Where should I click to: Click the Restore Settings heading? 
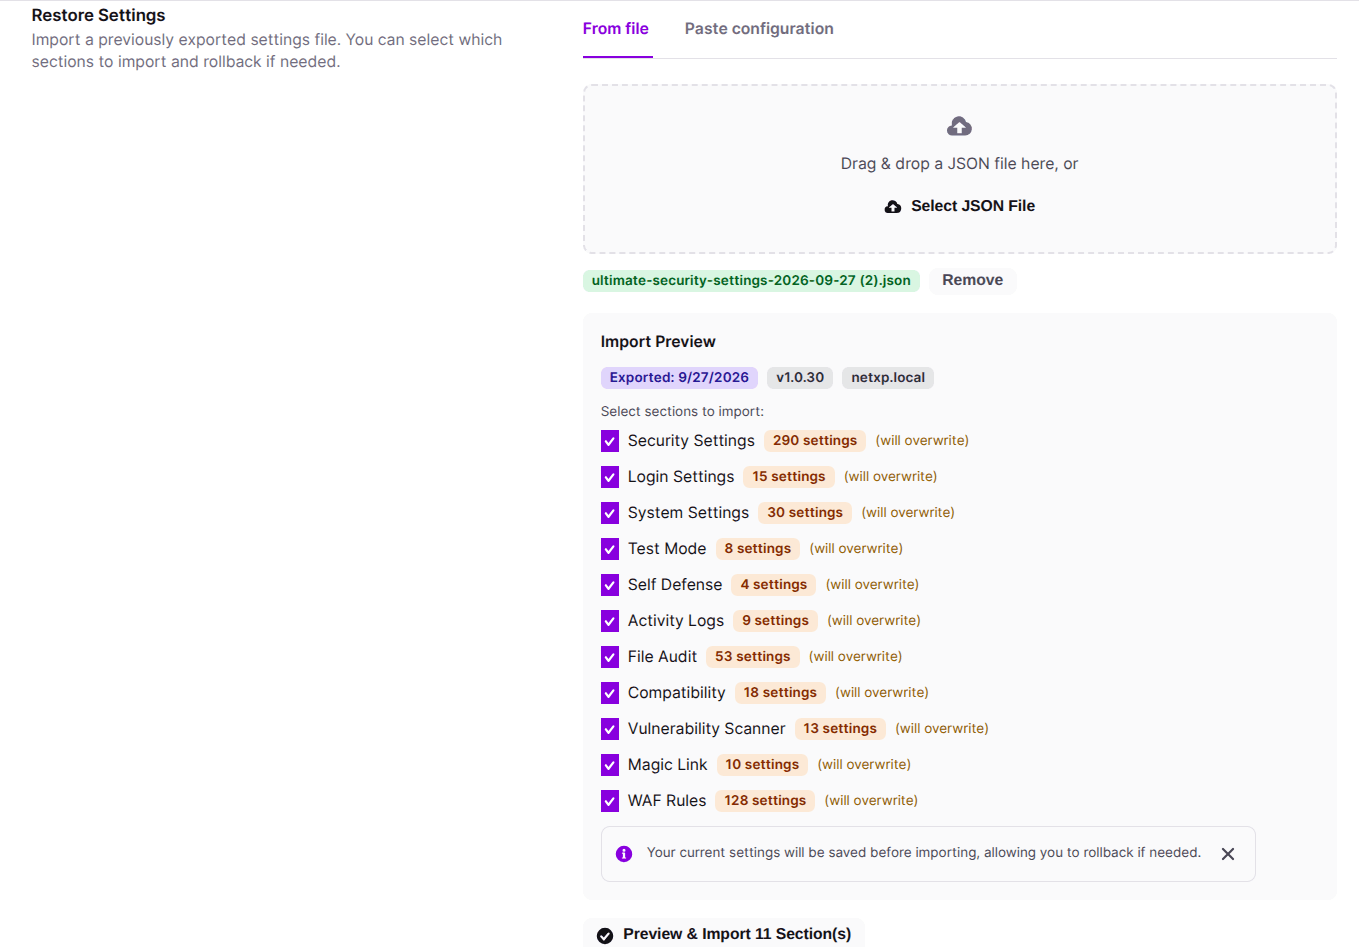[x=98, y=16]
